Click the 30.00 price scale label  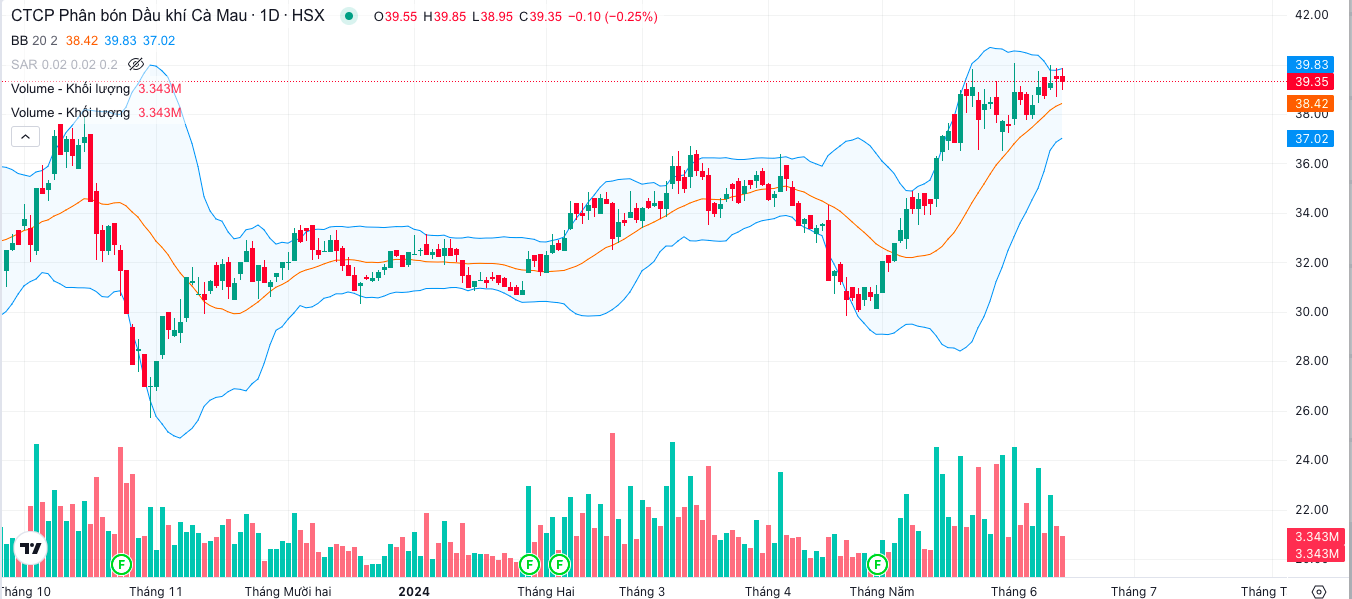click(x=1312, y=311)
